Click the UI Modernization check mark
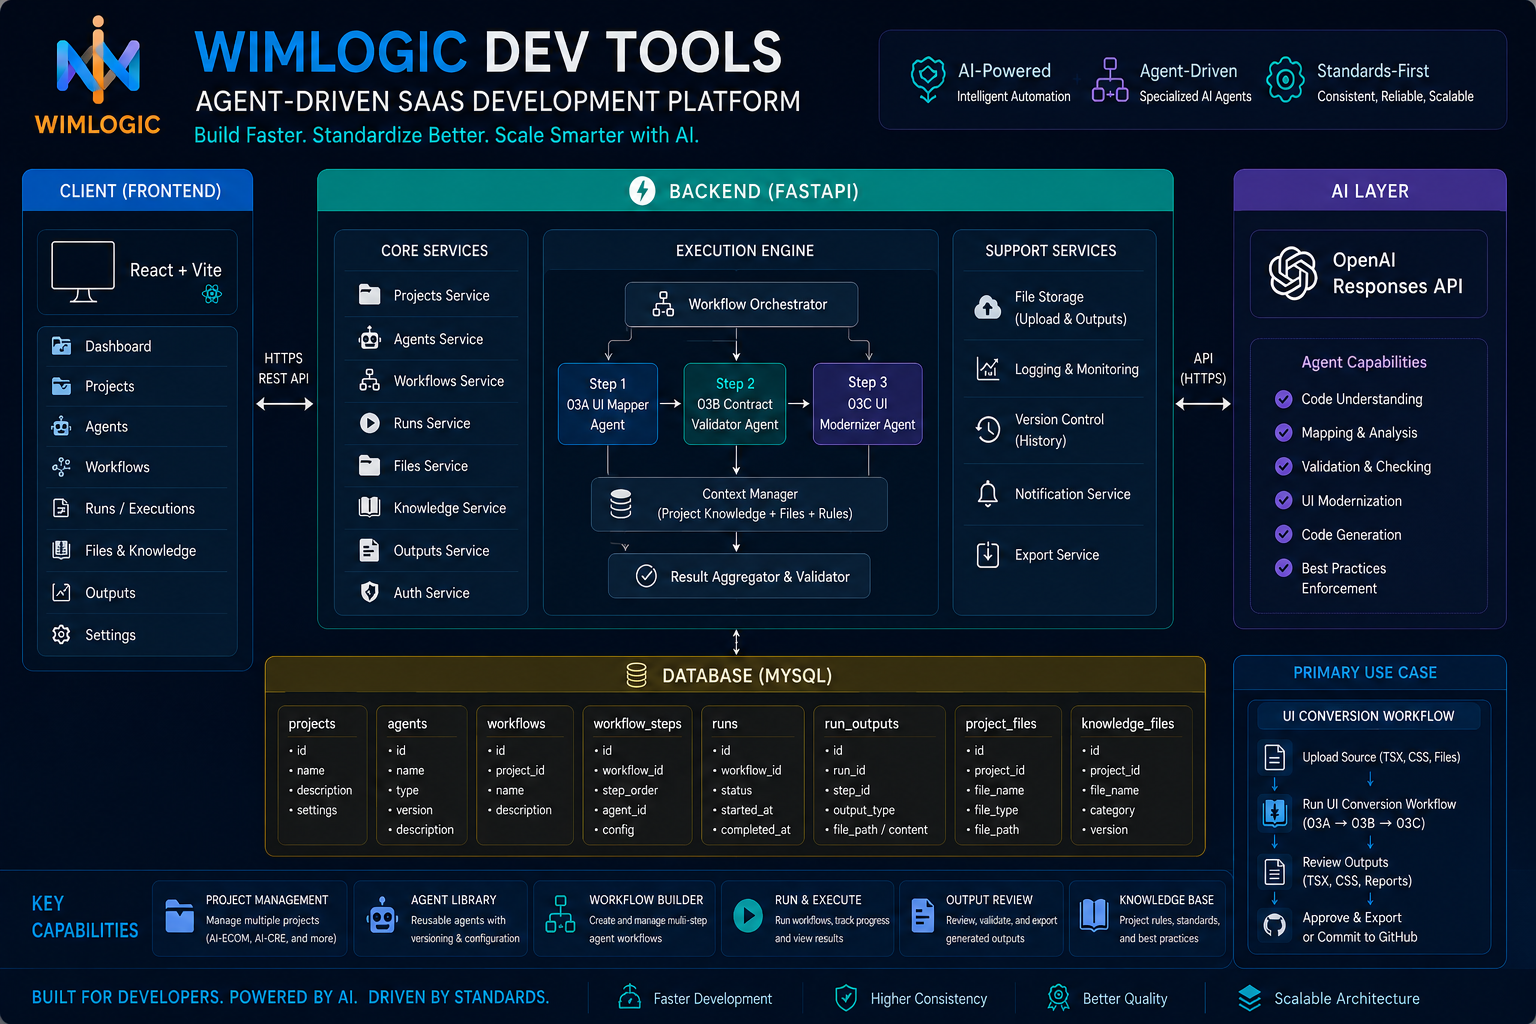The width and height of the screenshot is (1536, 1024). point(1284,500)
